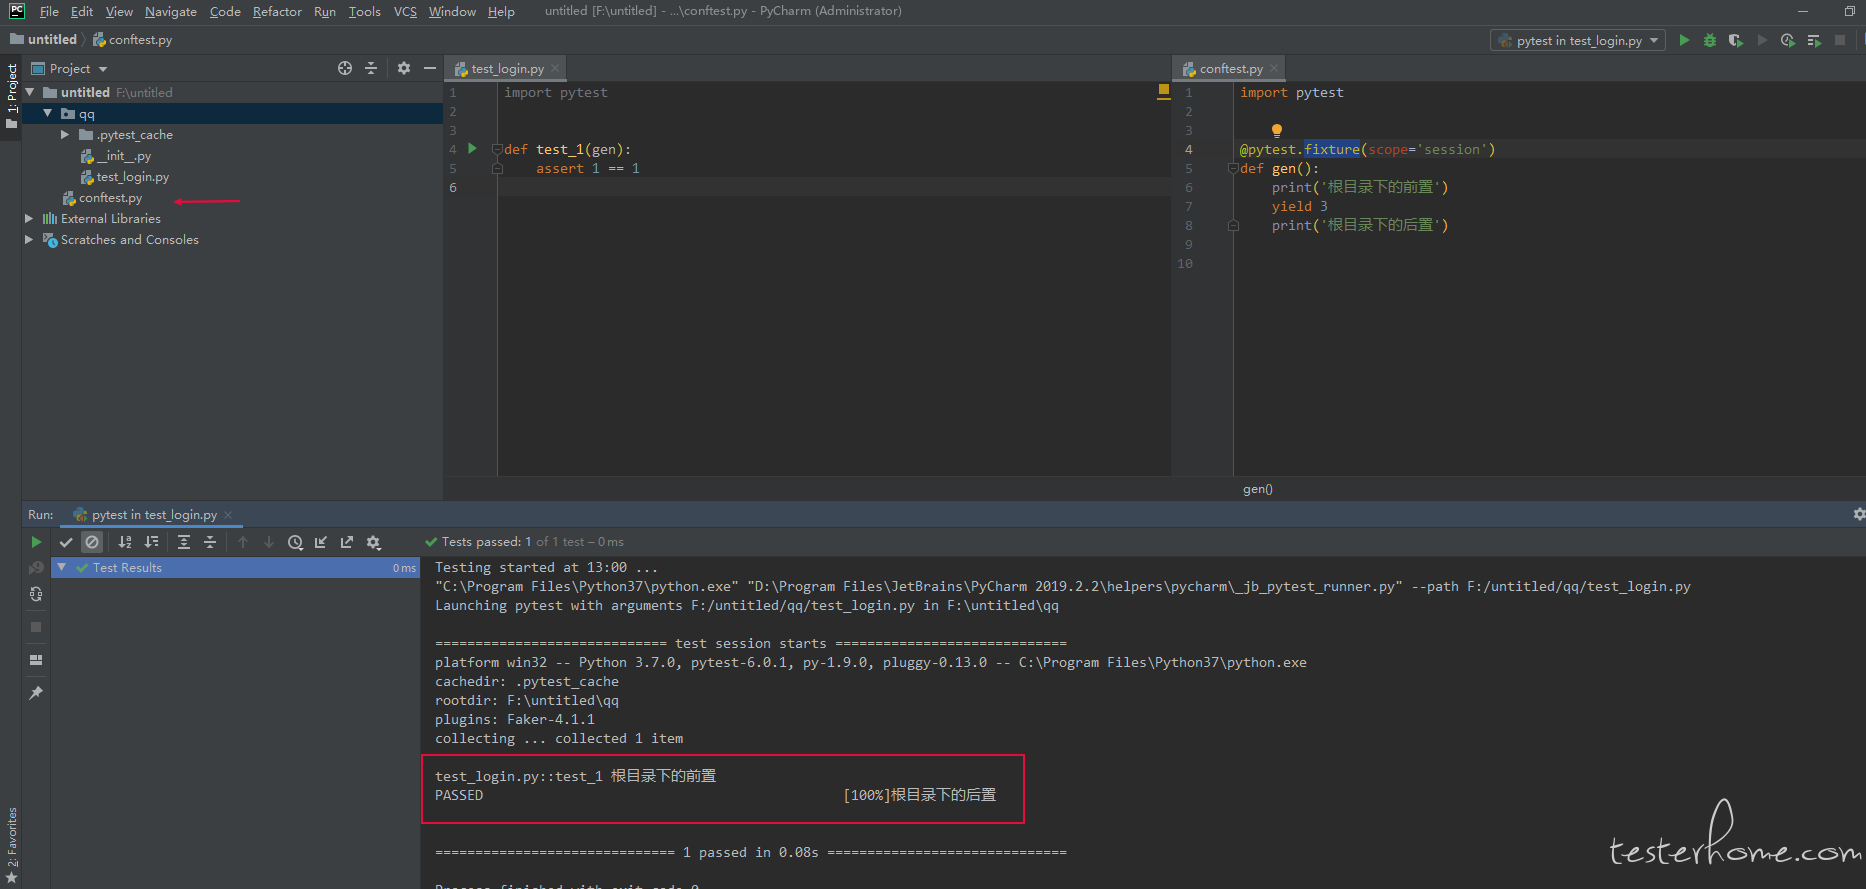This screenshot has height=889, width=1866.
Task: Open the Navigate menu
Action: tap(171, 11)
